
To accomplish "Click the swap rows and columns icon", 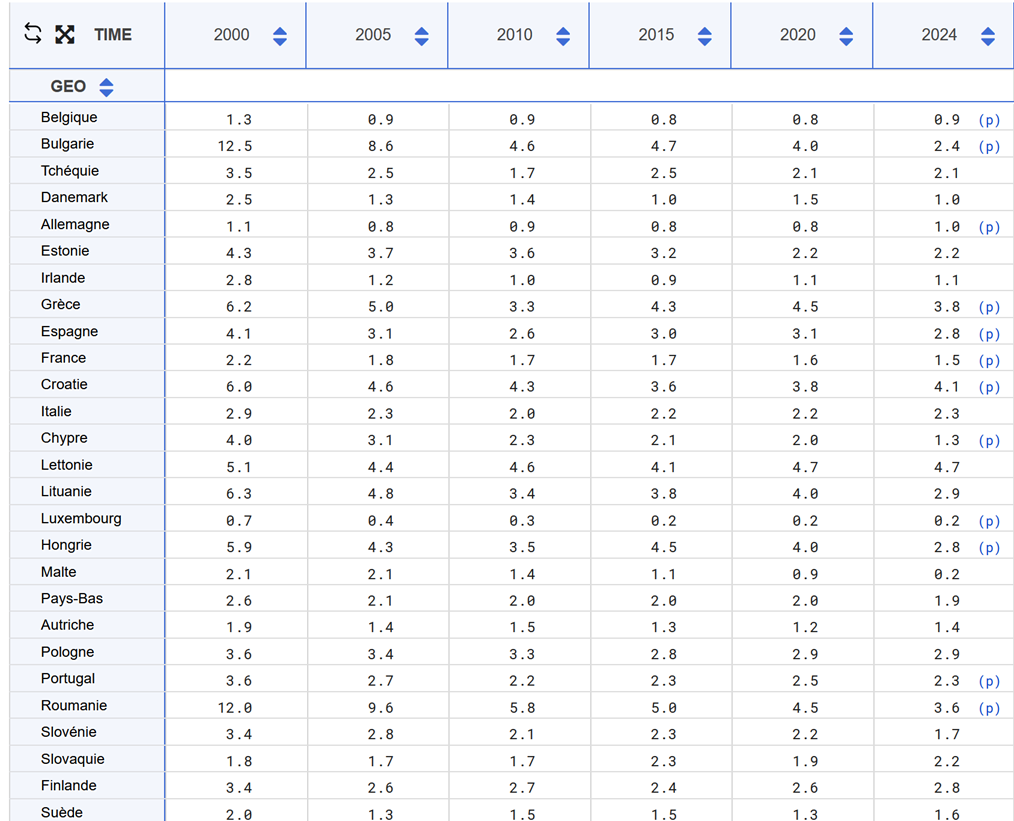I will pos(33,34).
